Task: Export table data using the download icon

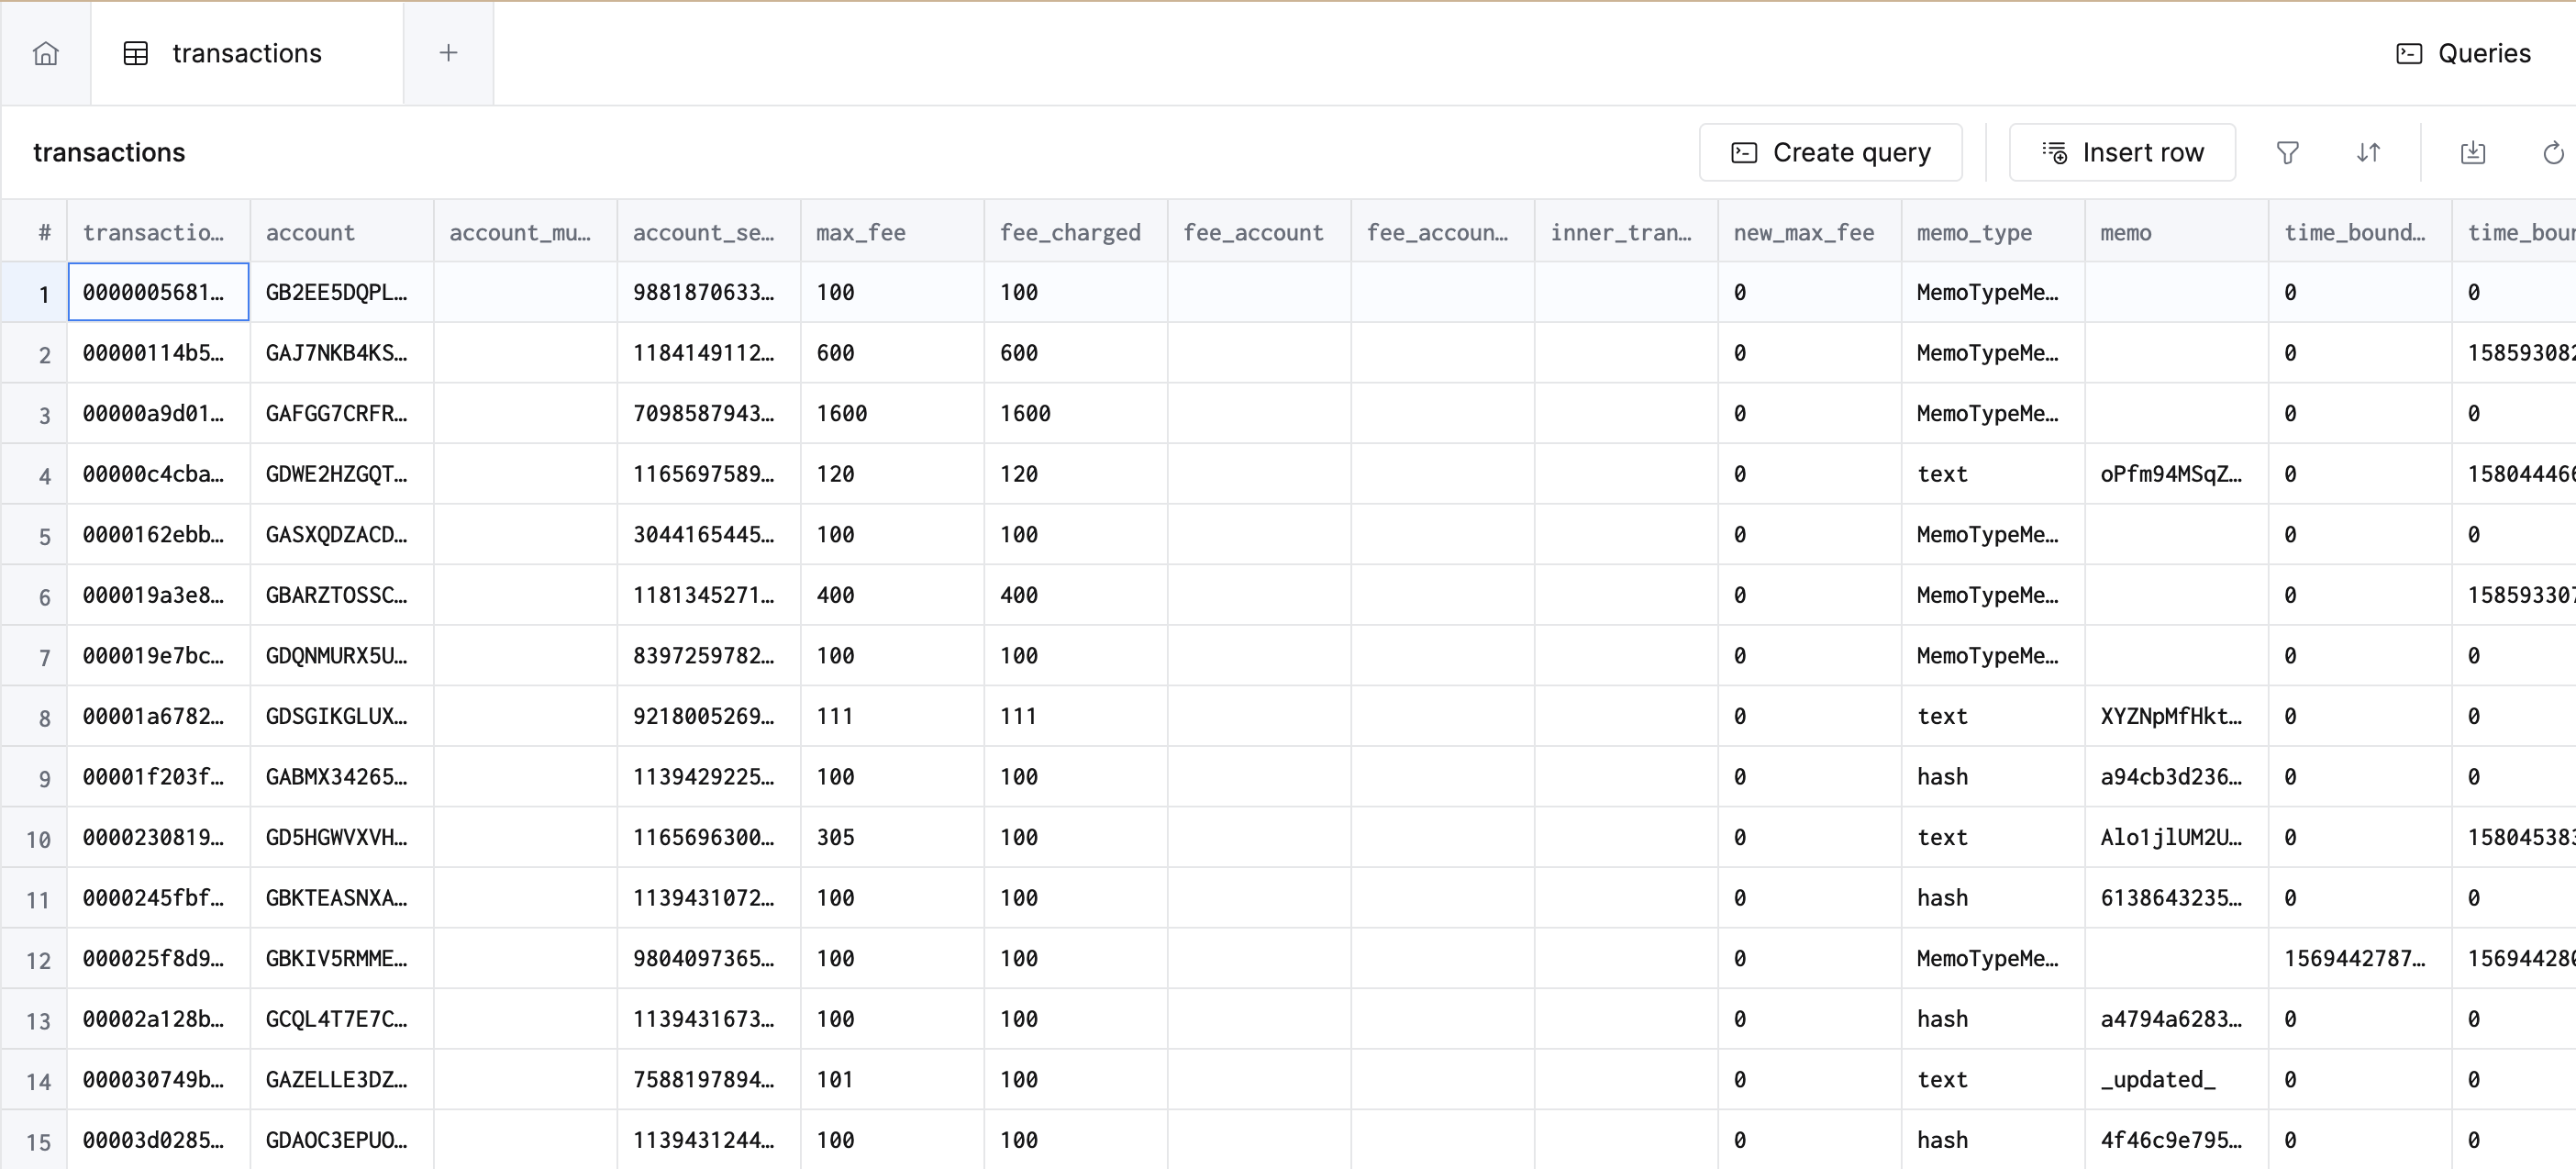Action: point(2473,152)
